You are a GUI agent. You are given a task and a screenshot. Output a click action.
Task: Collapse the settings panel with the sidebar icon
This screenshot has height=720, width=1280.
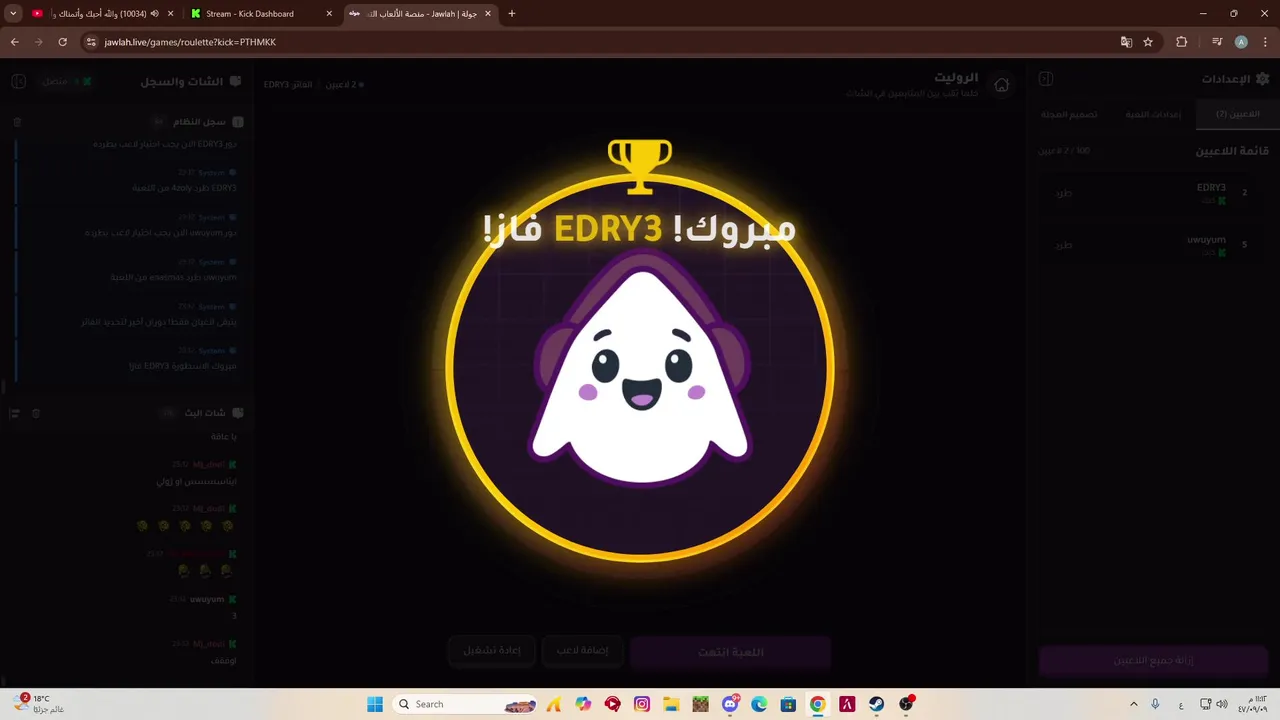point(1046,79)
